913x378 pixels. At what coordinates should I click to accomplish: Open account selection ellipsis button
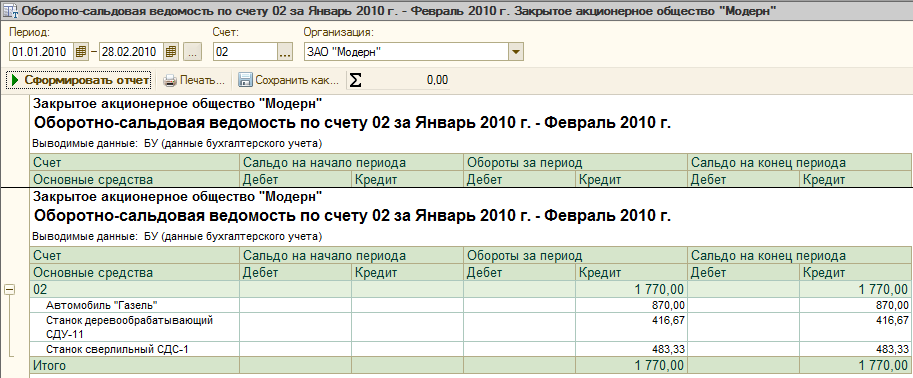(284, 52)
